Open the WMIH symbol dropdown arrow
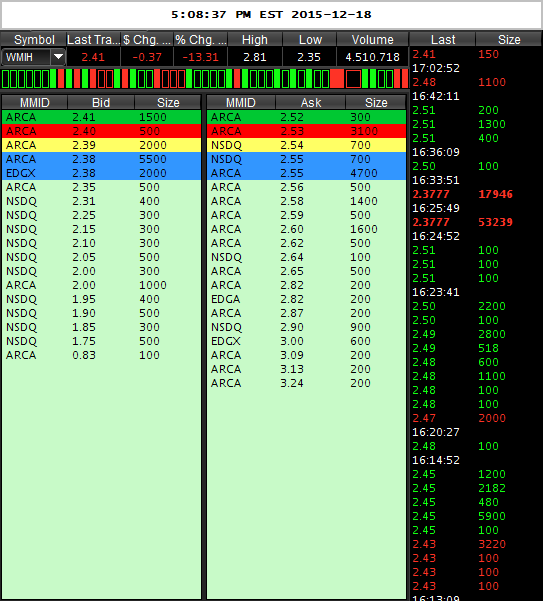The width and height of the screenshot is (543, 601). point(58,57)
